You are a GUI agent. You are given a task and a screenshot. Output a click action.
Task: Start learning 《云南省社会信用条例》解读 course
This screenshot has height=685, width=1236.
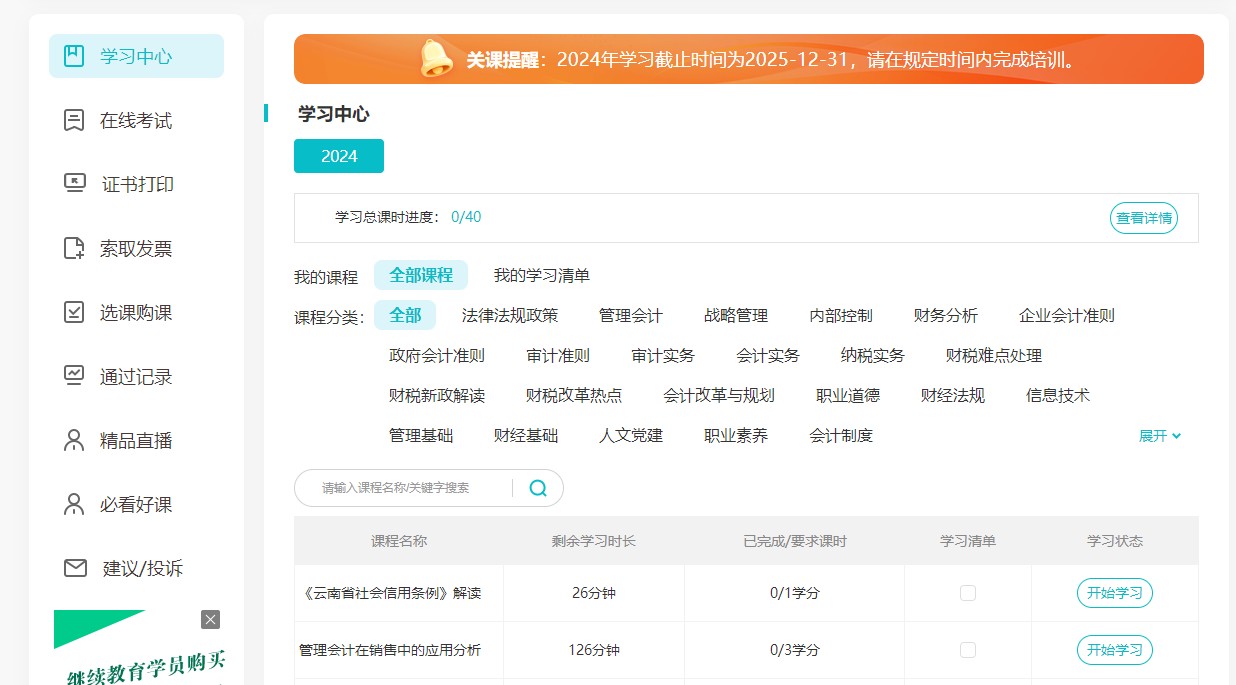[x=1114, y=592]
